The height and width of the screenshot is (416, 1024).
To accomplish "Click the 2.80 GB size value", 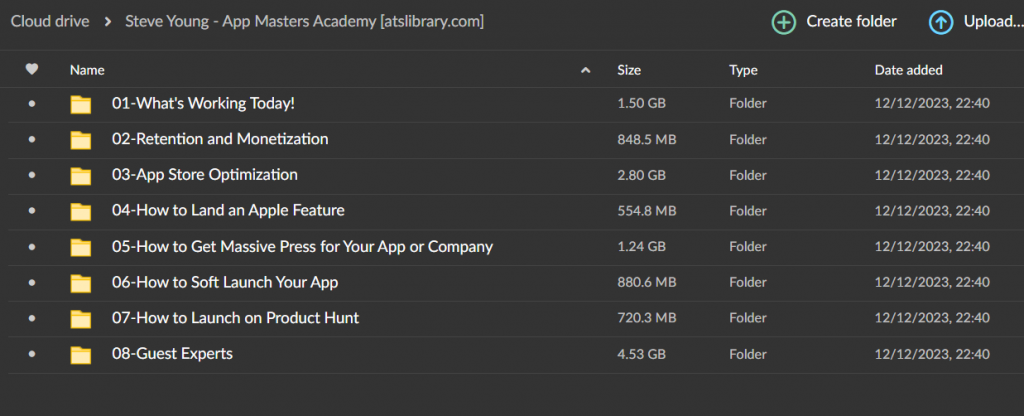I will pos(641,176).
